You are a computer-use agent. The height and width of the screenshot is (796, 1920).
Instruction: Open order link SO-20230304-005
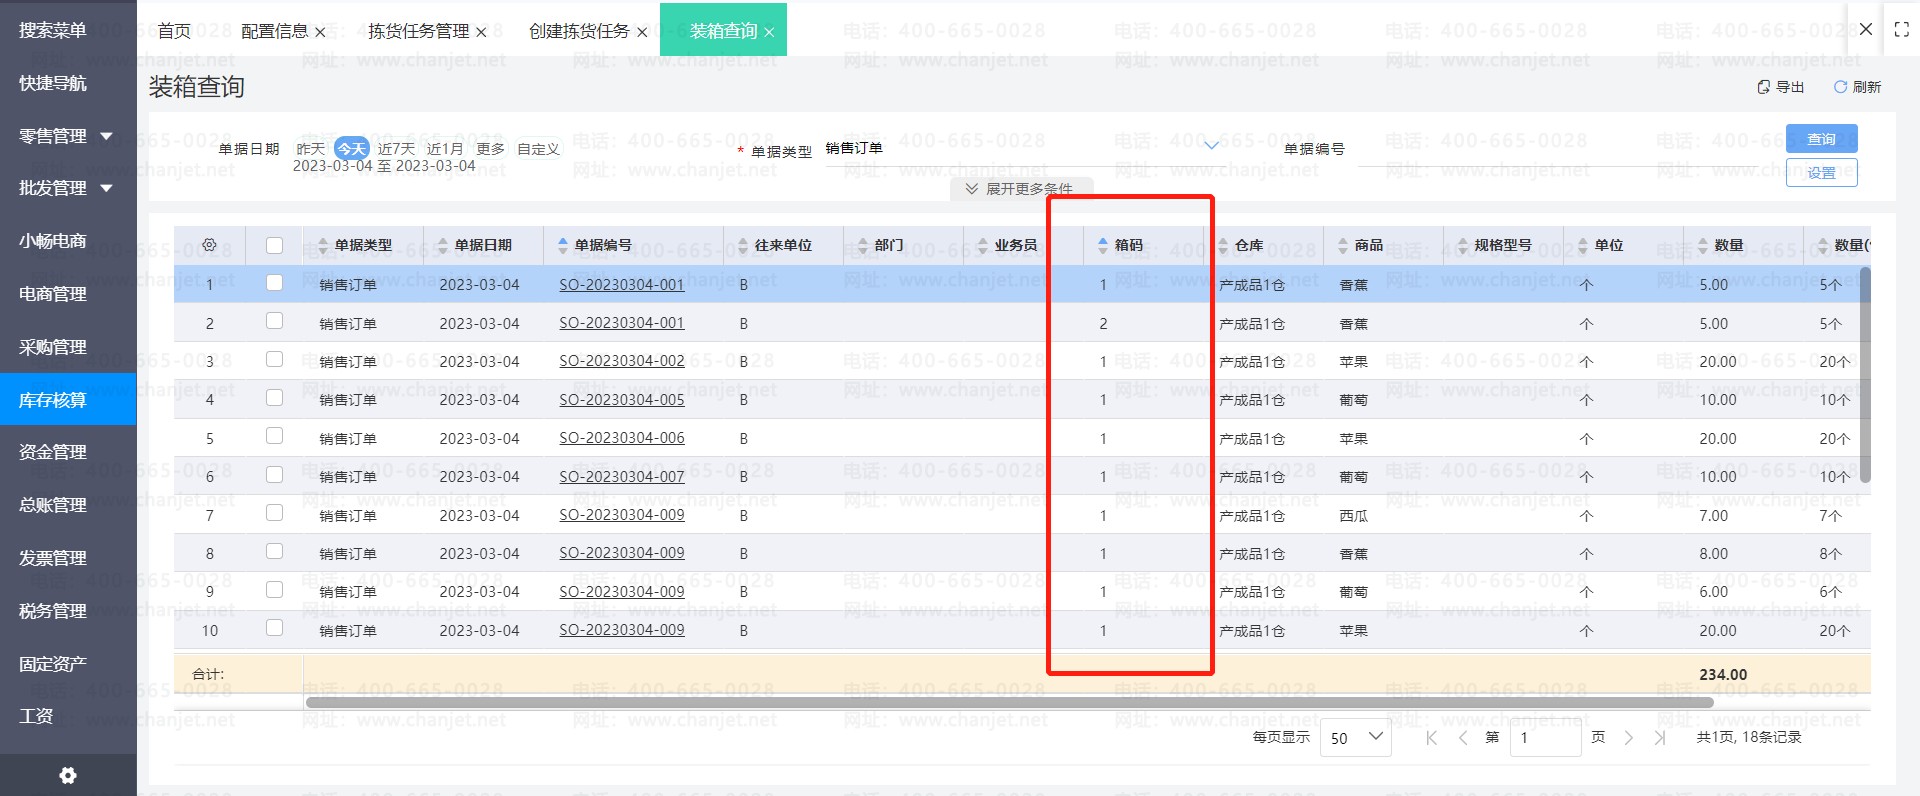coord(621,400)
